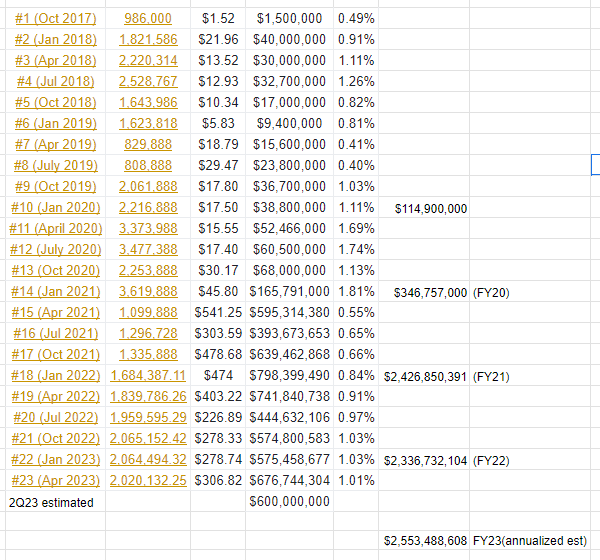Select the $600,000,000 estimate cell
This screenshot has height=560, width=600.
289,501
